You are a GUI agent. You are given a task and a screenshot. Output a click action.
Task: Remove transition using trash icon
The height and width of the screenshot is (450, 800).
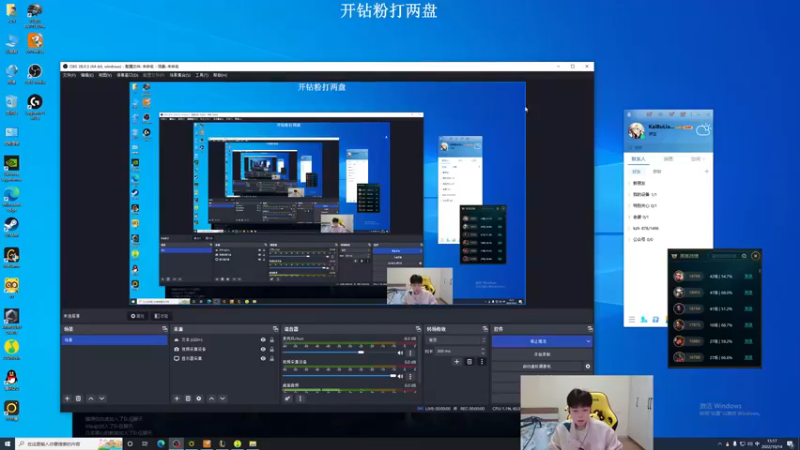[469, 362]
